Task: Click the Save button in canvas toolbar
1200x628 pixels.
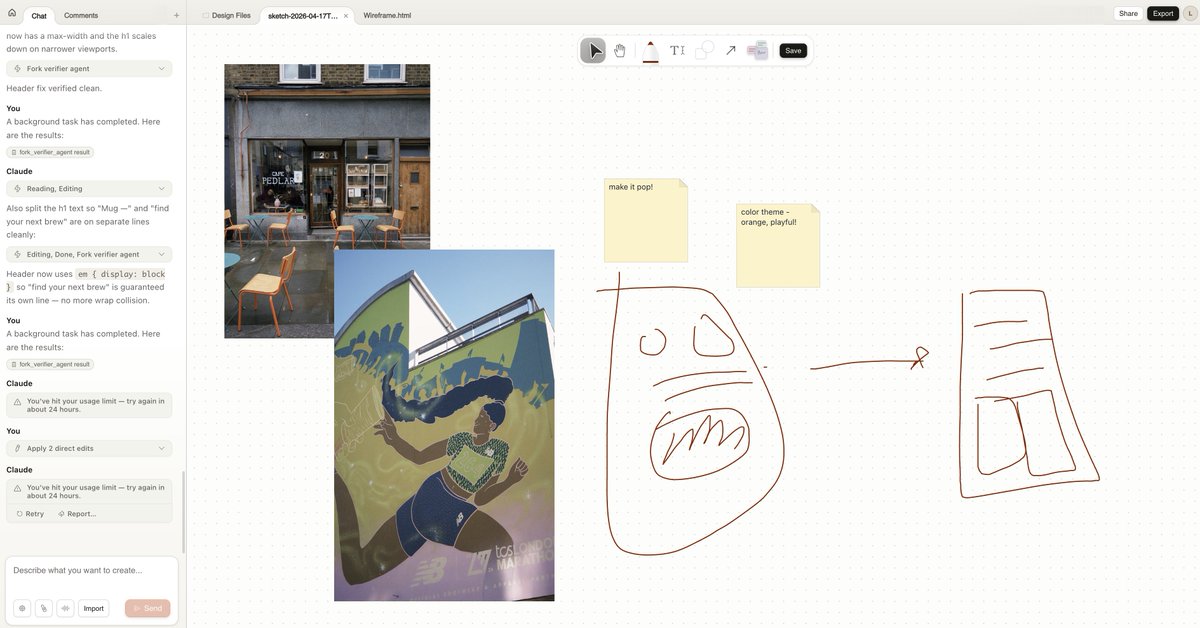Action: point(793,50)
